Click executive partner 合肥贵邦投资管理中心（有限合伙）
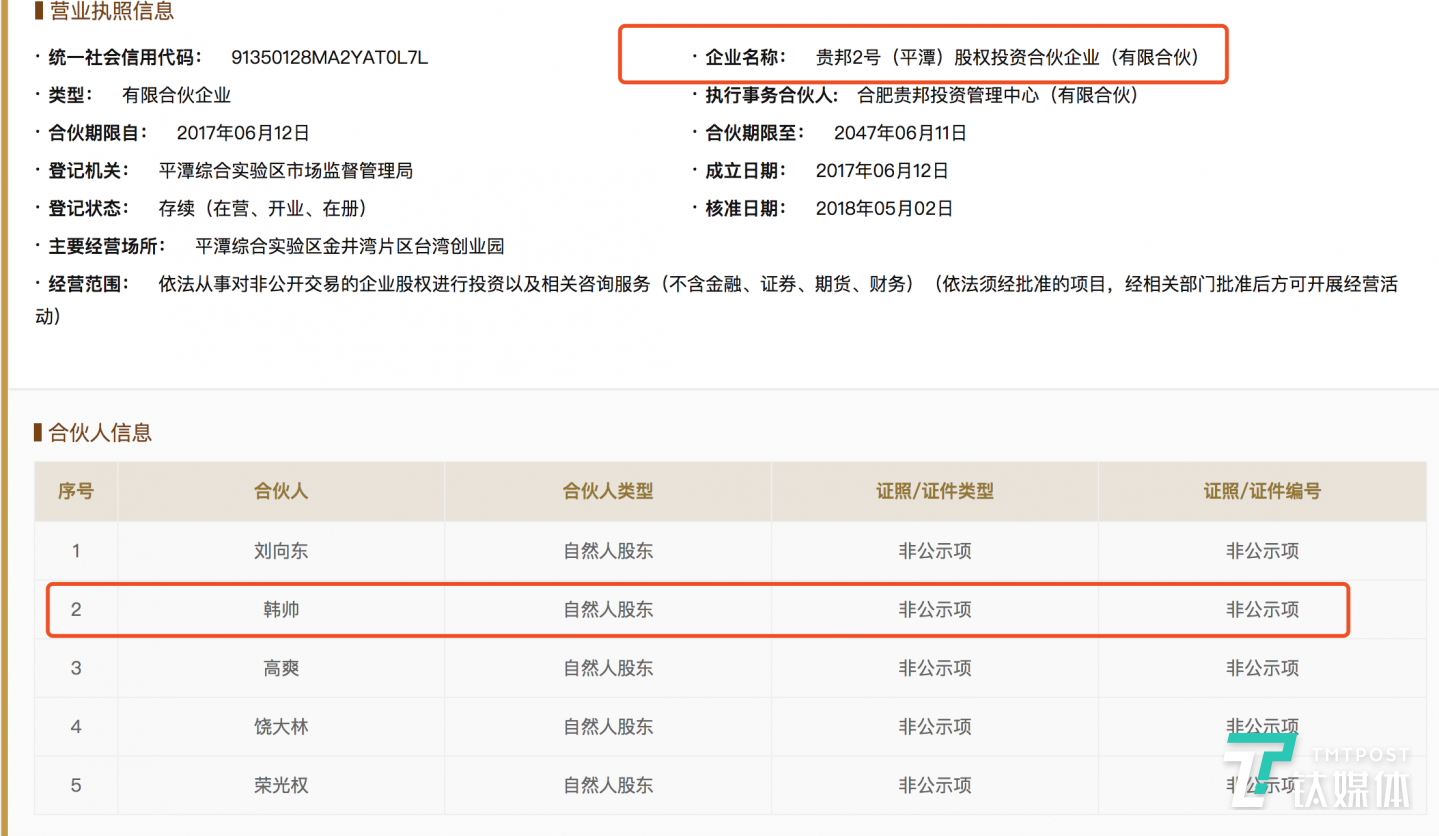 tap(998, 95)
